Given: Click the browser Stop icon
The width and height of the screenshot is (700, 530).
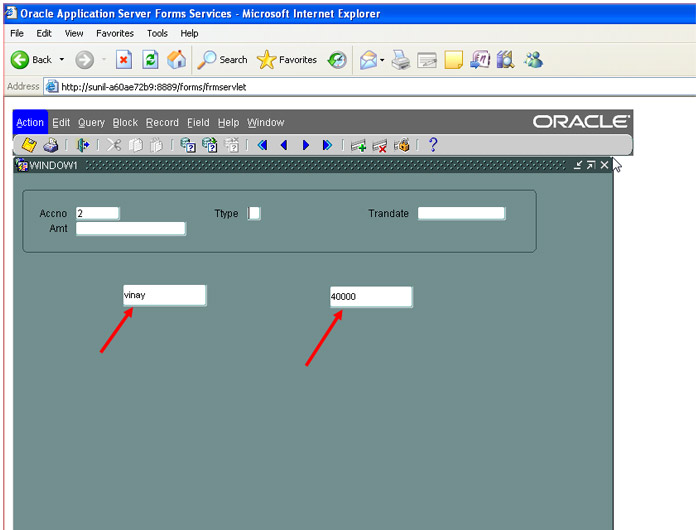Looking at the screenshot, I should [124, 59].
